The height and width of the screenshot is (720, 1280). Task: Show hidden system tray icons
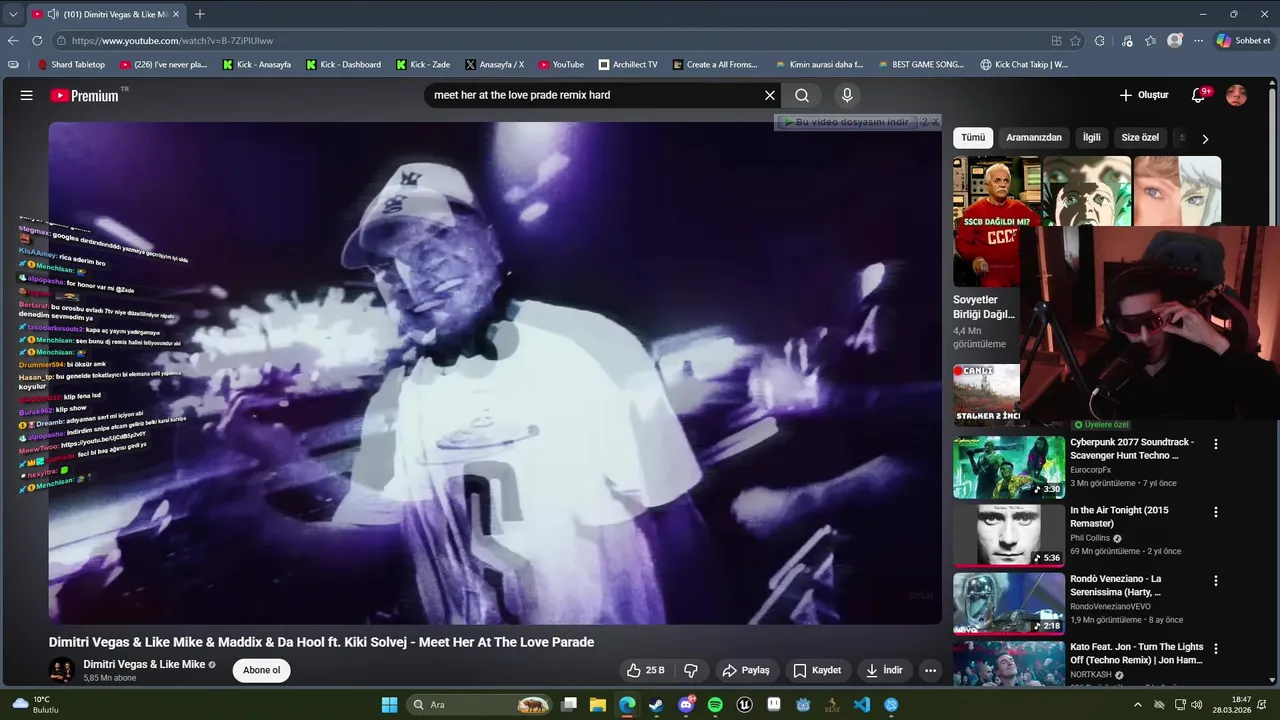1137,705
